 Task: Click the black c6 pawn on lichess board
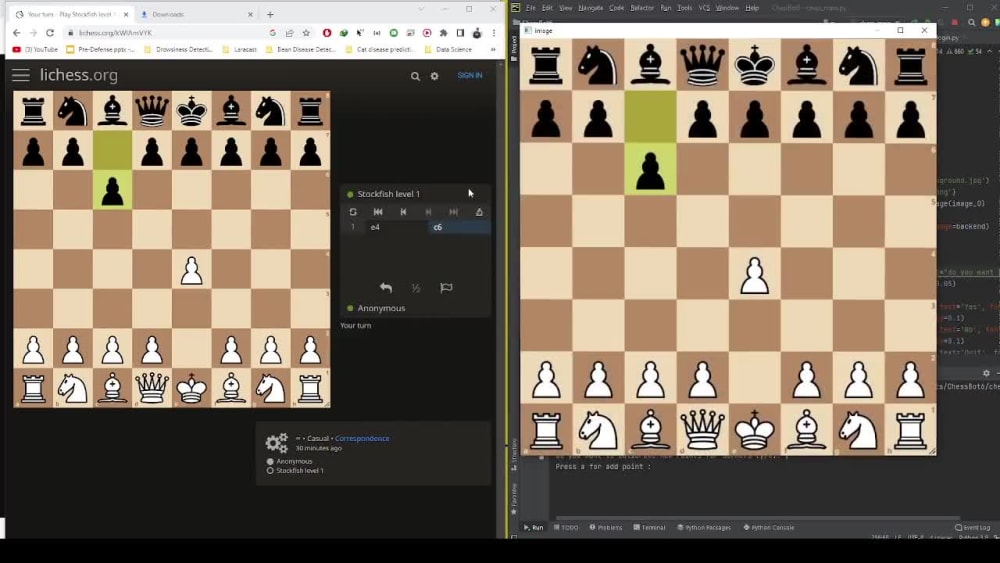pyautogui.click(x=112, y=190)
